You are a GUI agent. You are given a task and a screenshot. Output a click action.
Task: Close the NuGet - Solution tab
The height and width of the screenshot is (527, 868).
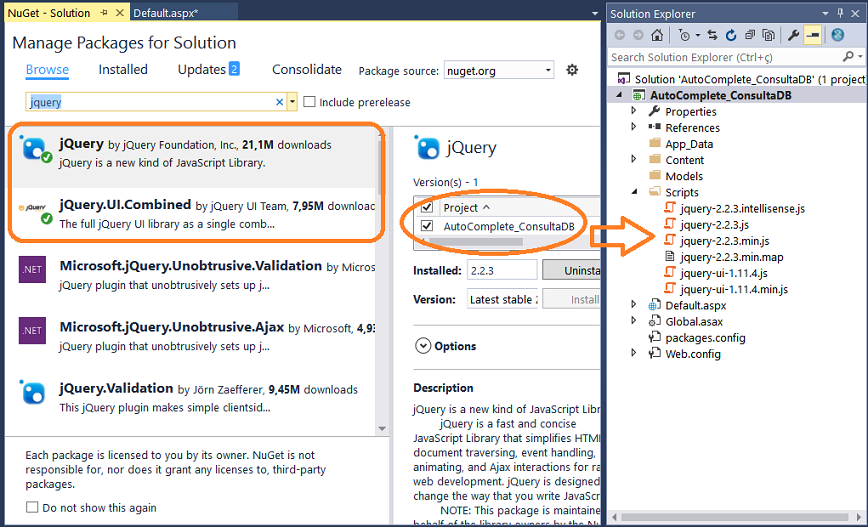pyautogui.click(x=119, y=12)
